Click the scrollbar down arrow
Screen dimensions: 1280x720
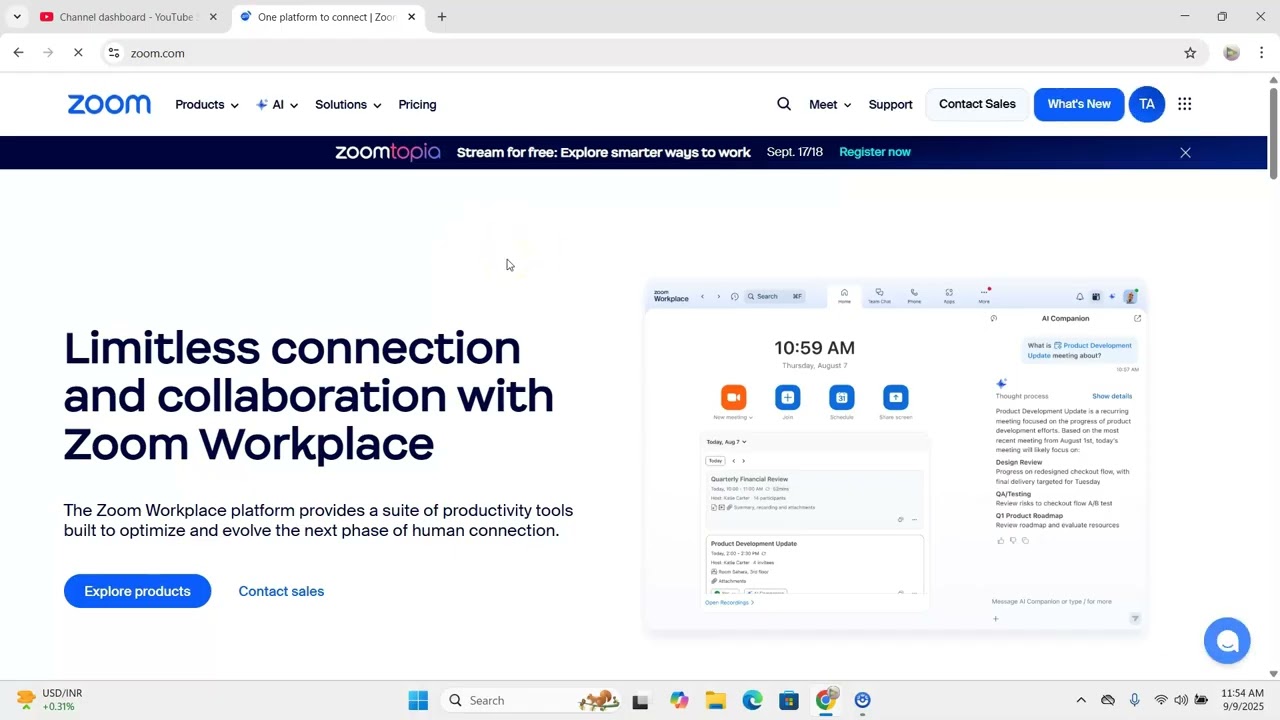[x=1273, y=674]
